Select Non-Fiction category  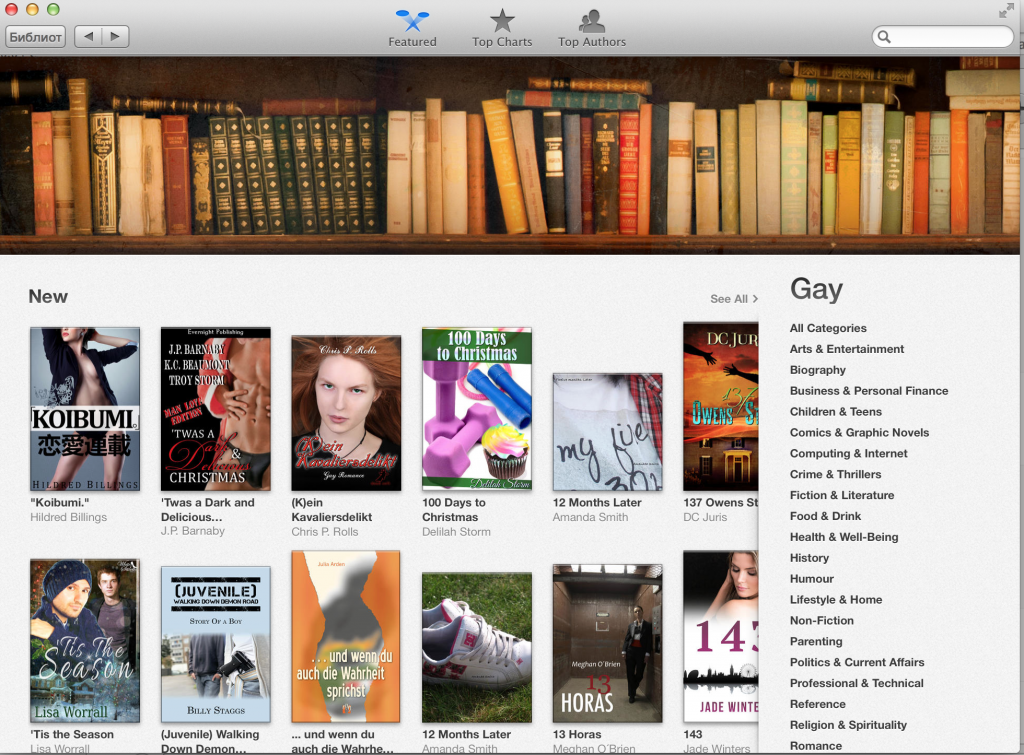click(x=822, y=620)
